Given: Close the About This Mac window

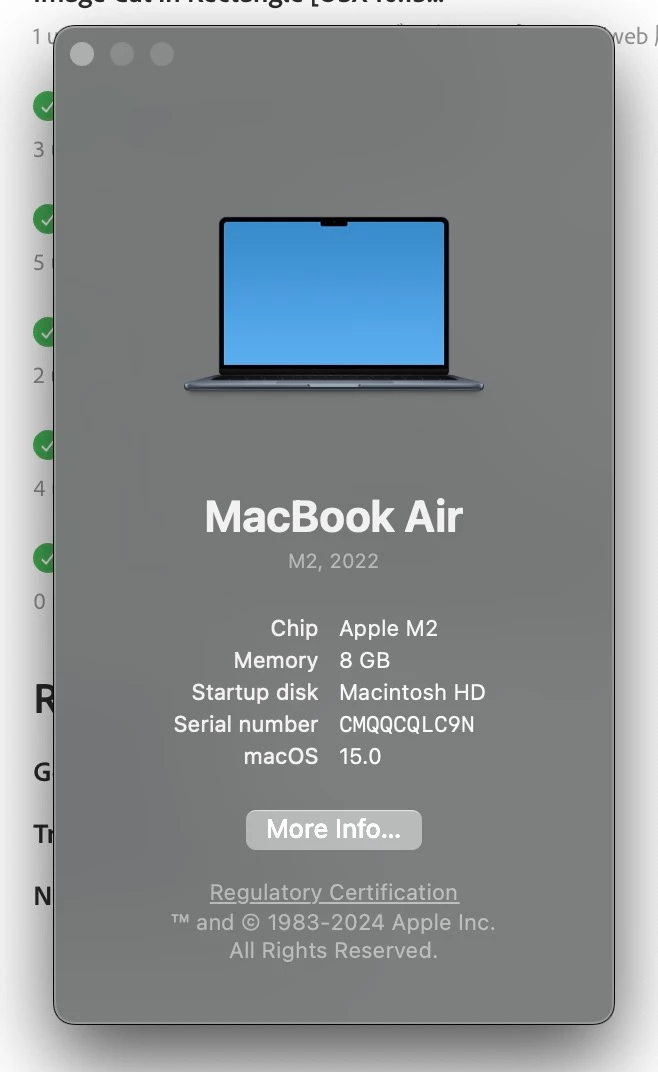Looking at the screenshot, I should 82,54.
